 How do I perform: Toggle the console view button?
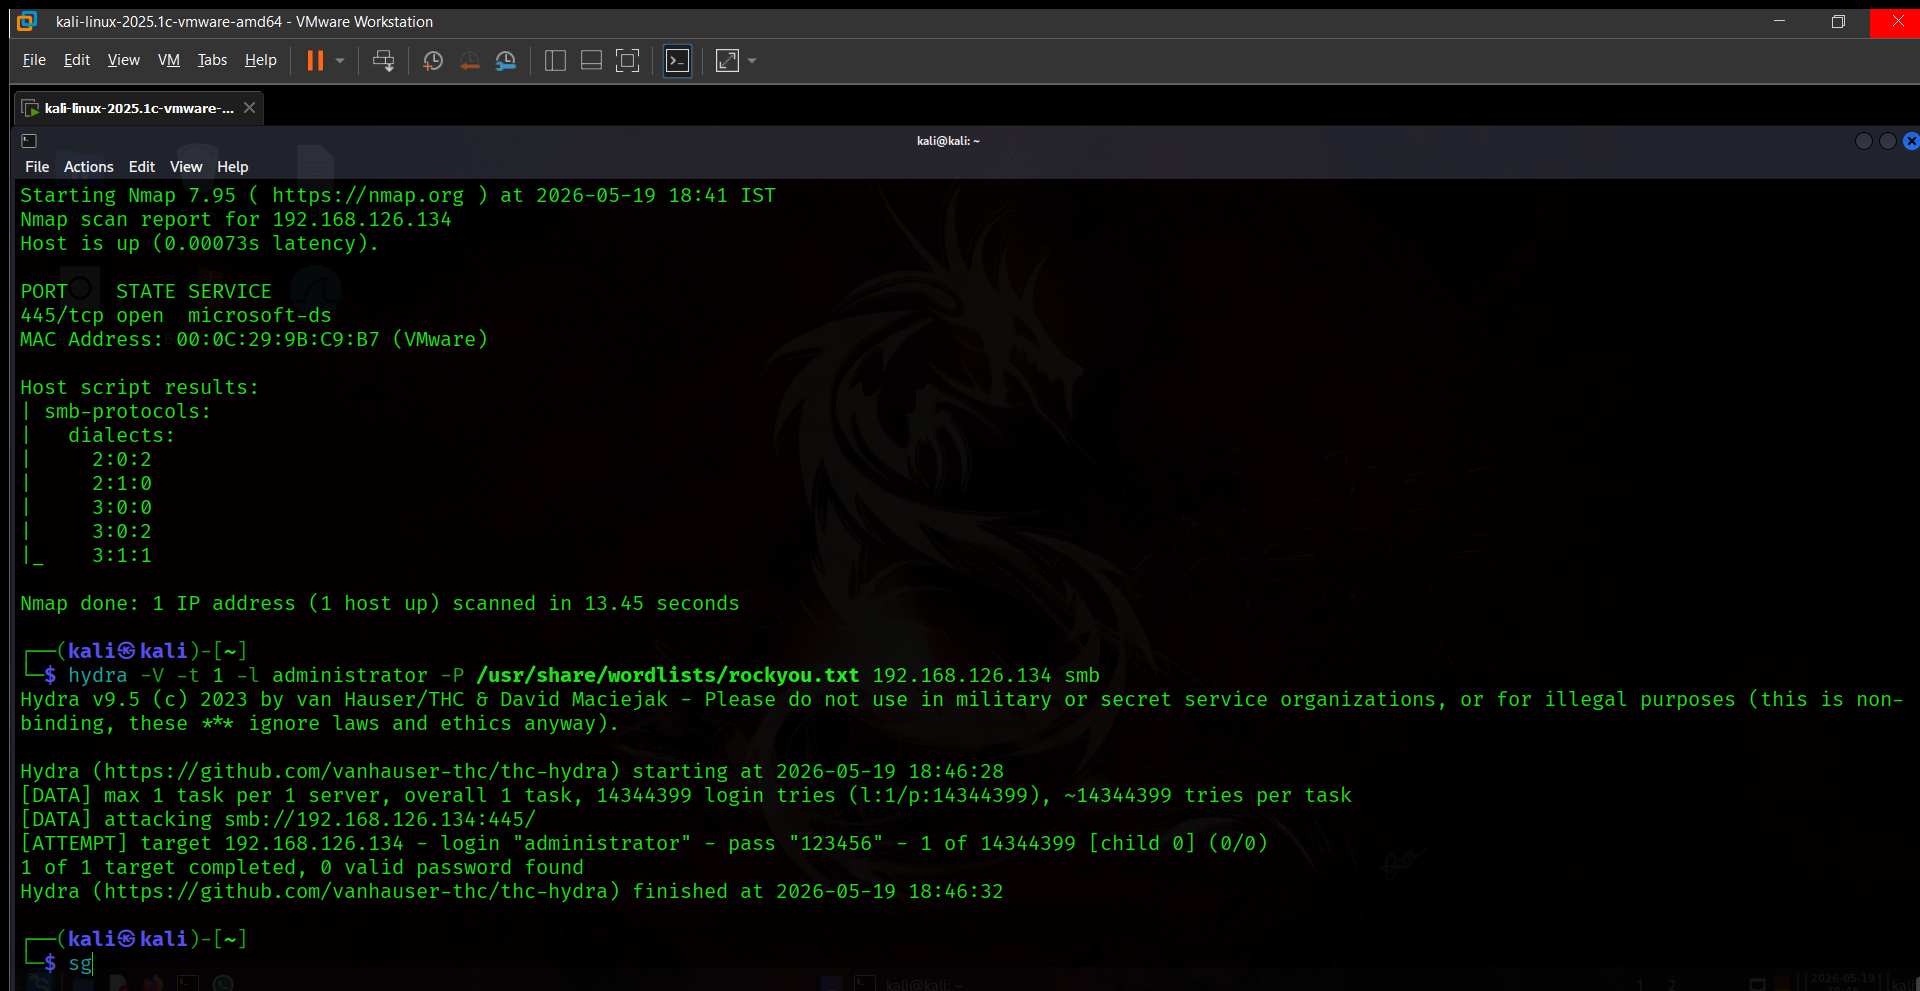tap(677, 61)
